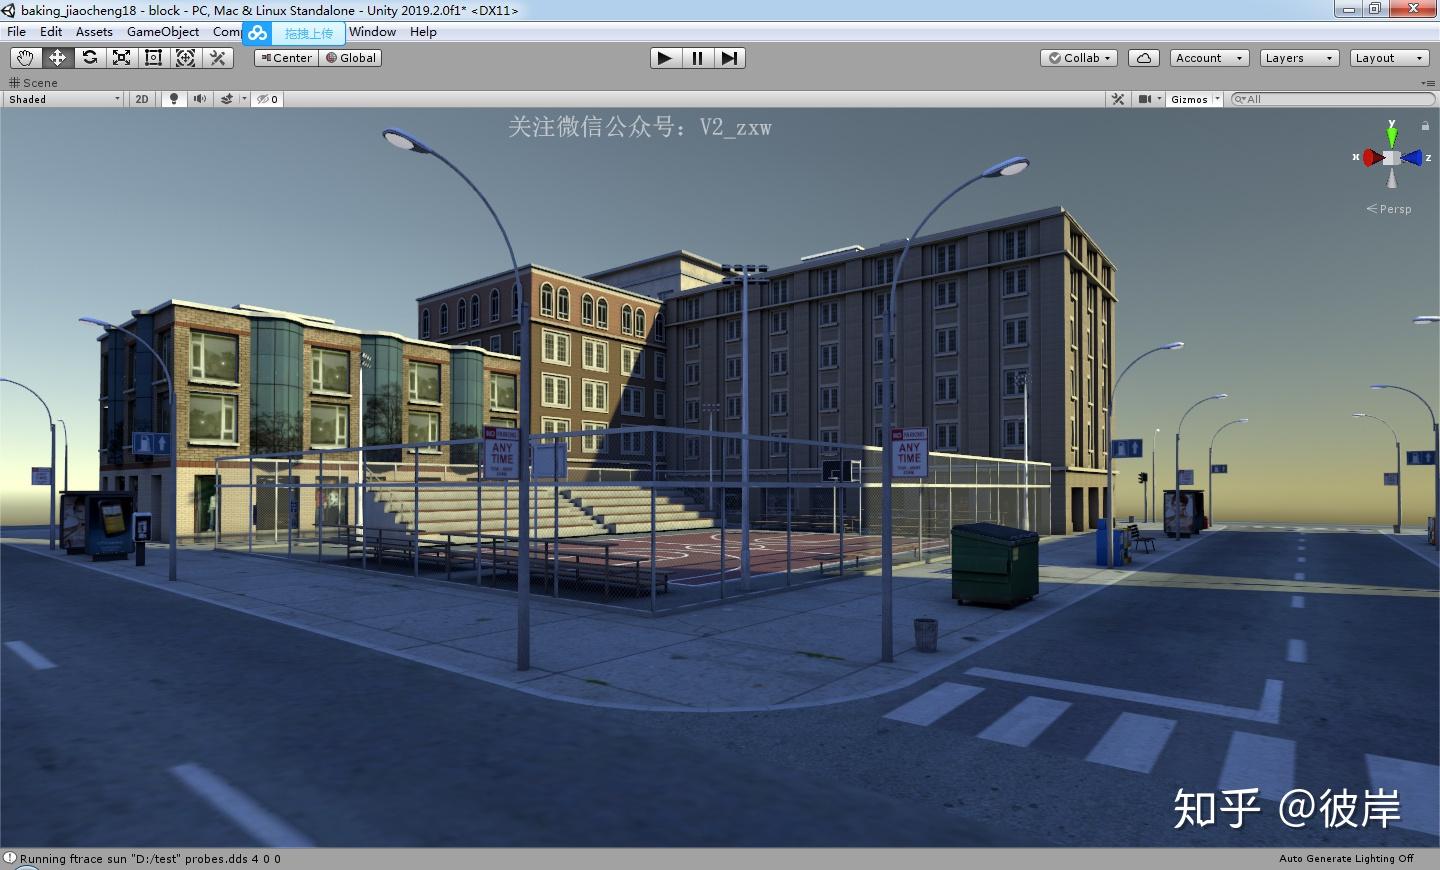Toggle scene audio speaker icon
This screenshot has height=870, width=1440.
[x=199, y=99]
